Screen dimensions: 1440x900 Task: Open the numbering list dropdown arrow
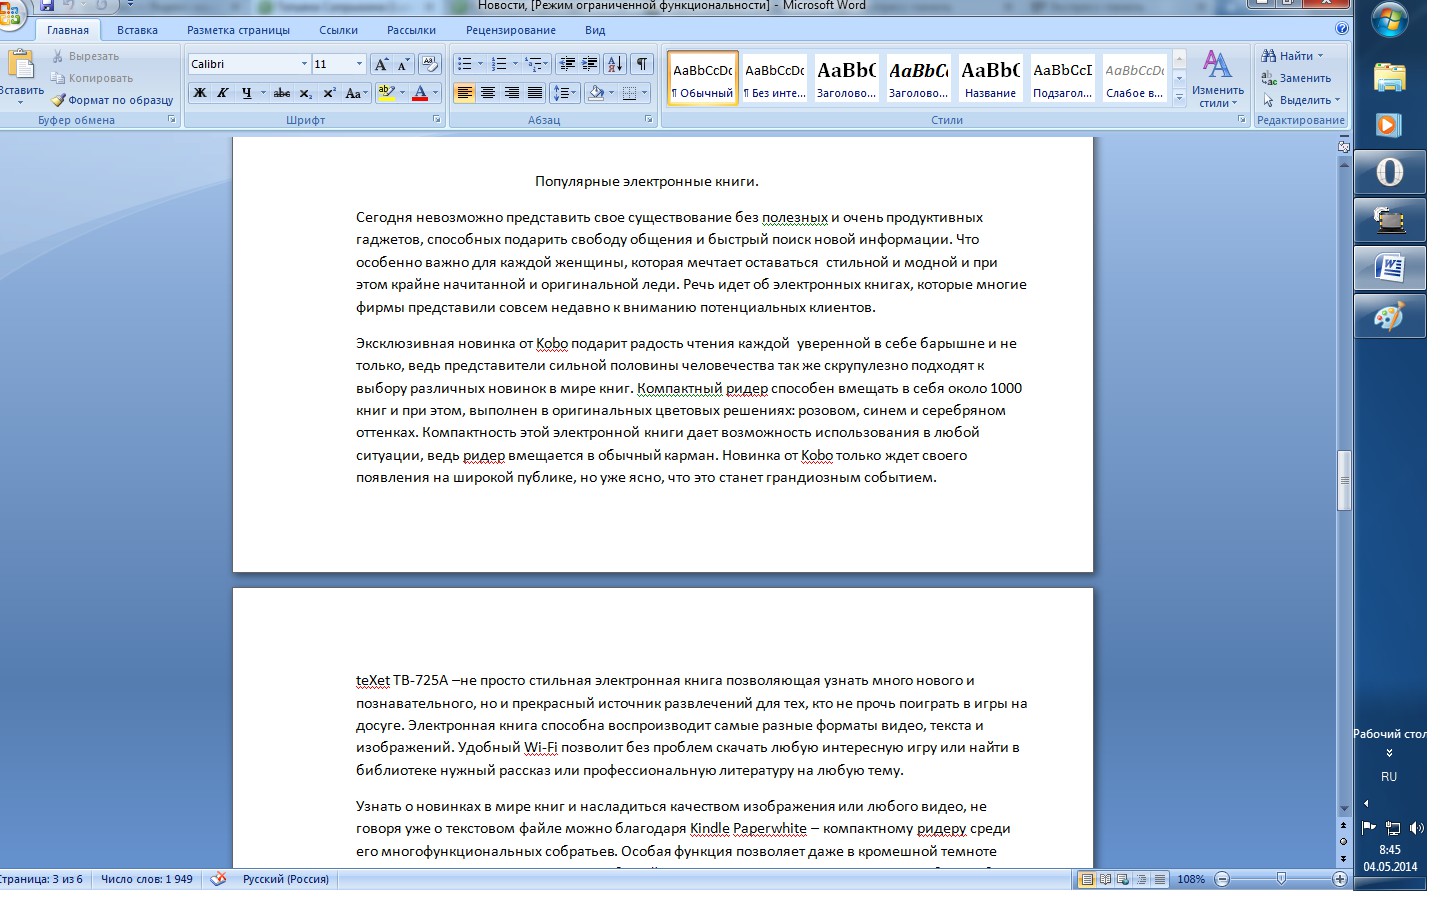(x=515, y=64)
